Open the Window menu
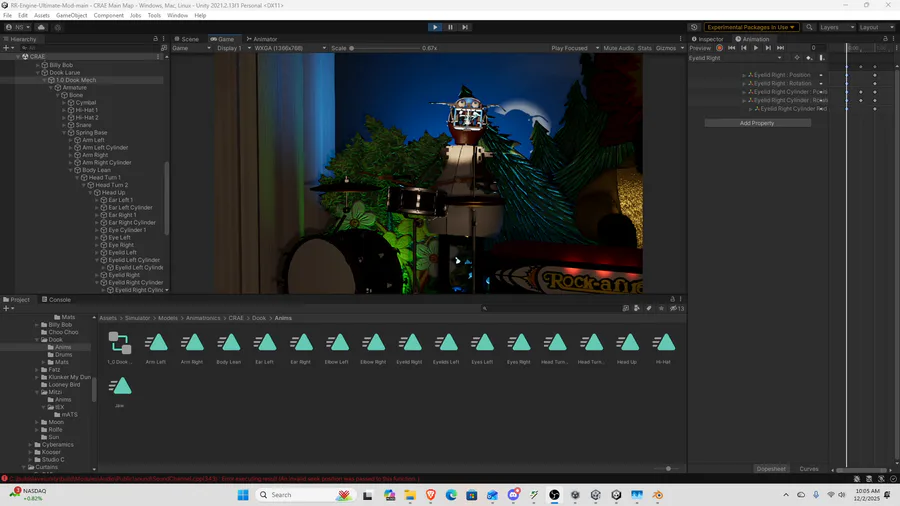The height and width of the screenshot is (506, 900). 177,15
